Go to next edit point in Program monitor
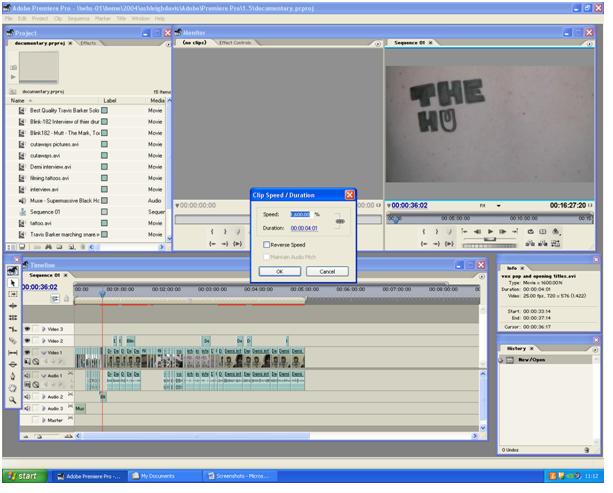The height and width of the screenshot is (493, 613). click(515, 231)
